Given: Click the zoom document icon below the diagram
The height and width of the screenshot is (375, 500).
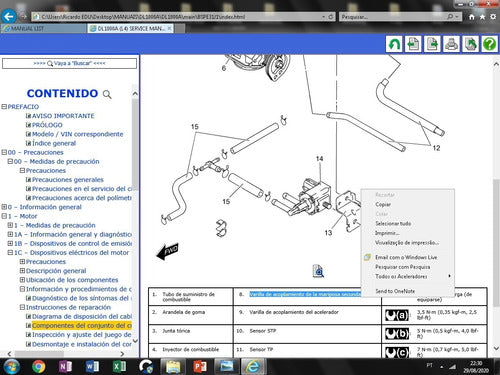Looking at the screenshot, I should point(318,271).
